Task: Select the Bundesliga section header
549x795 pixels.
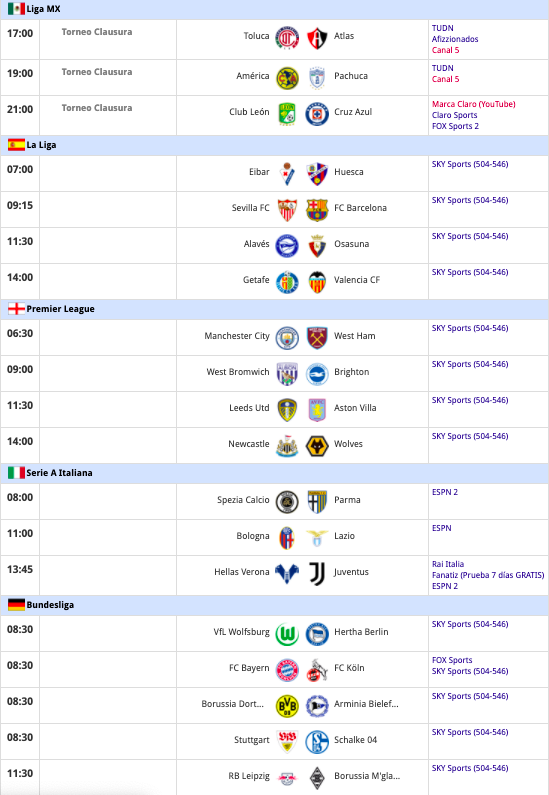Action: pyautogui.click(x=274, y=605)
